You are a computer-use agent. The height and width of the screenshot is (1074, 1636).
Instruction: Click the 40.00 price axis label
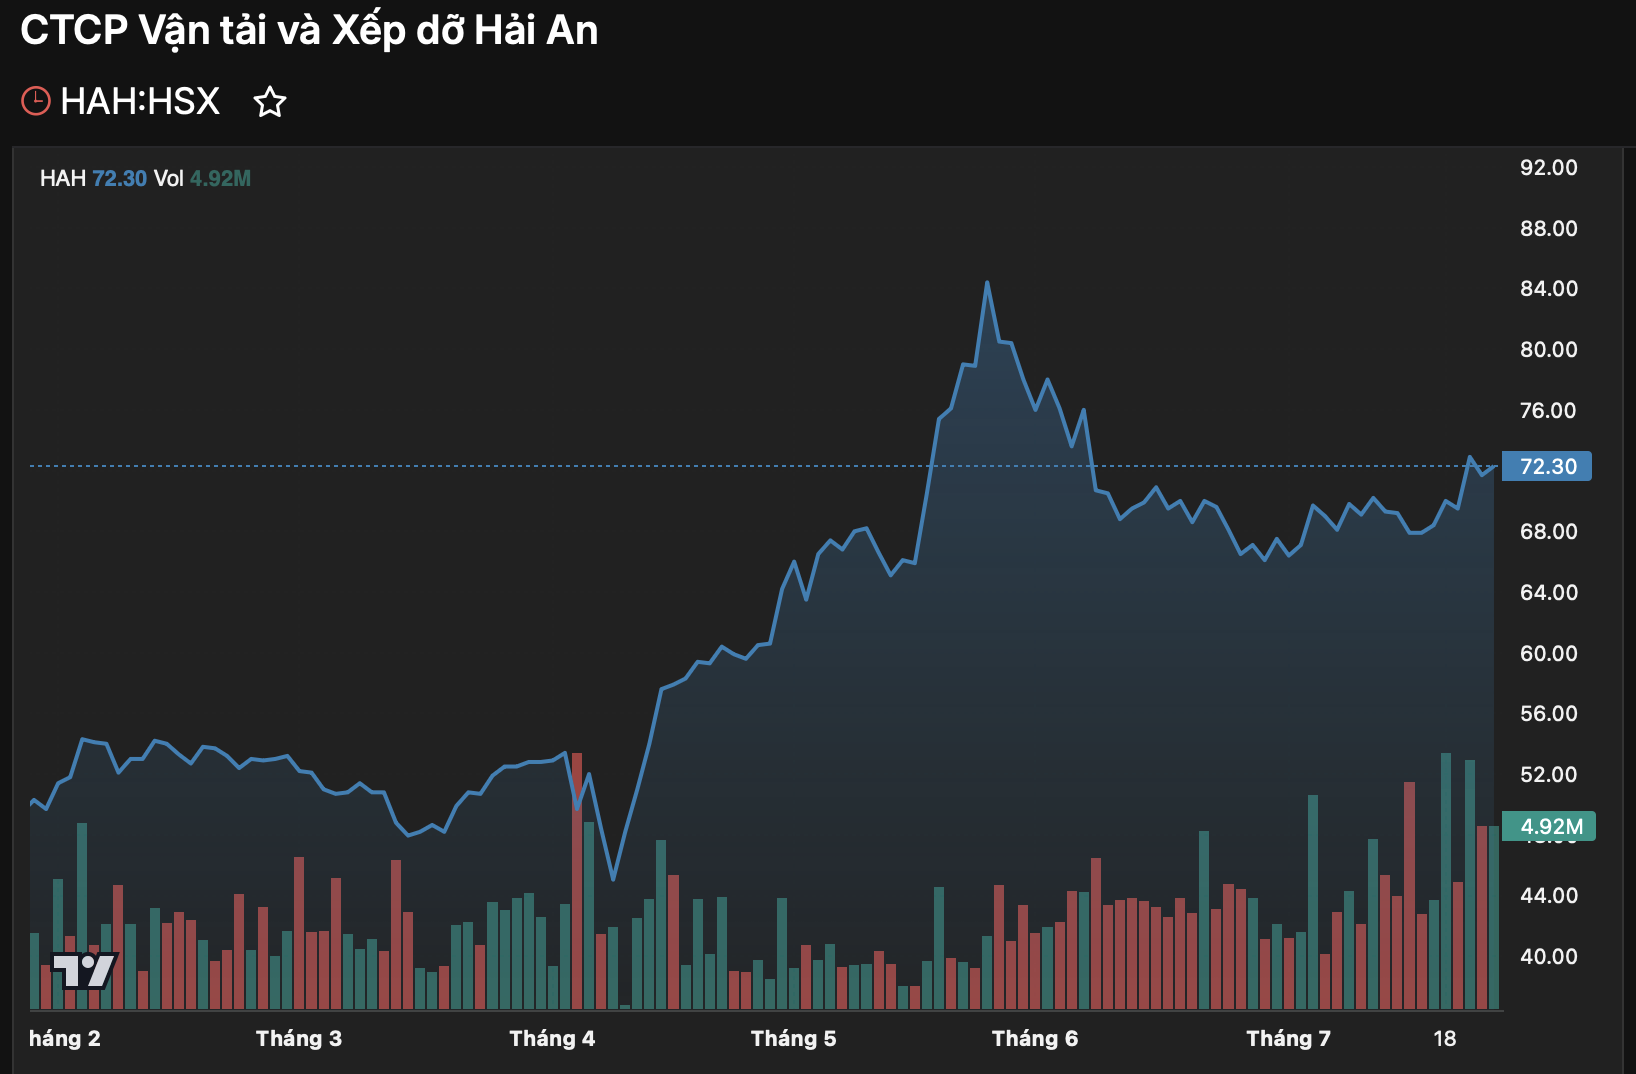point(1549,957)
